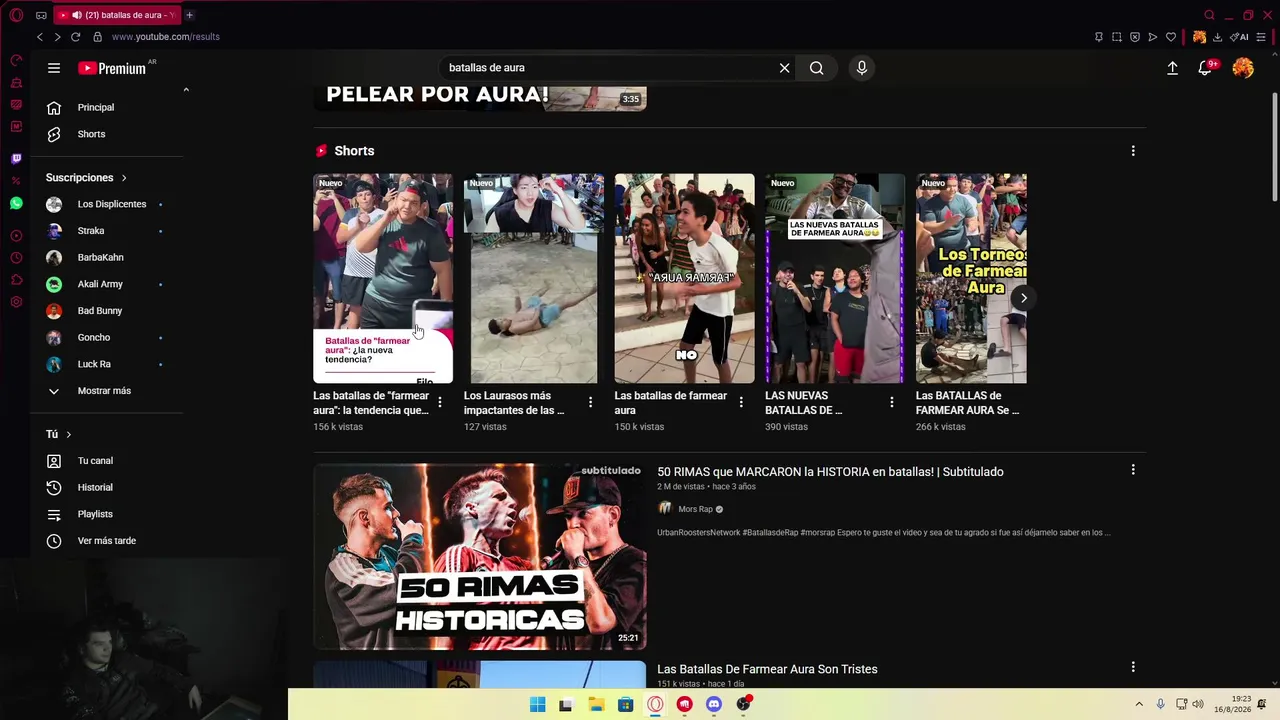Go forward with the browser forward arrow
This screenshot has width=1280, height=720.
57,37
